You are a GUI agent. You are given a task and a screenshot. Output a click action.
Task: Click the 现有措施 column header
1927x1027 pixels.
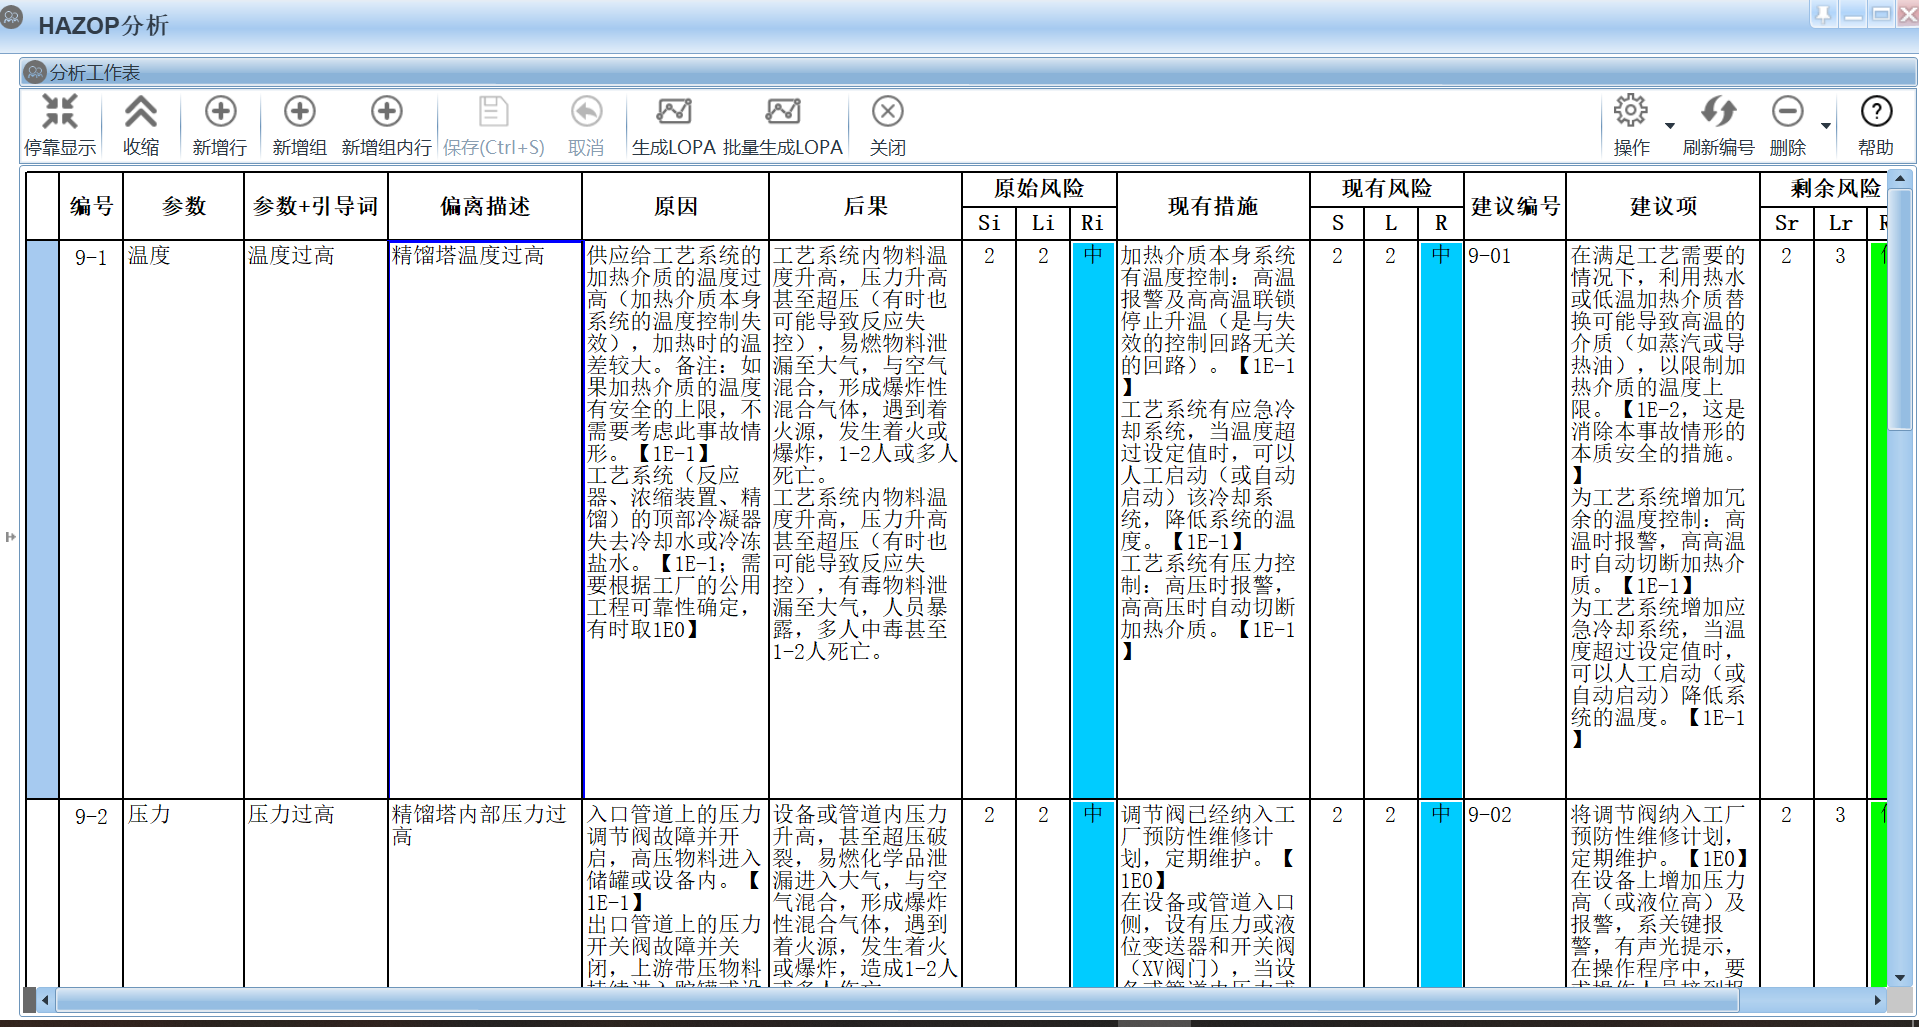pos(1213,206)
